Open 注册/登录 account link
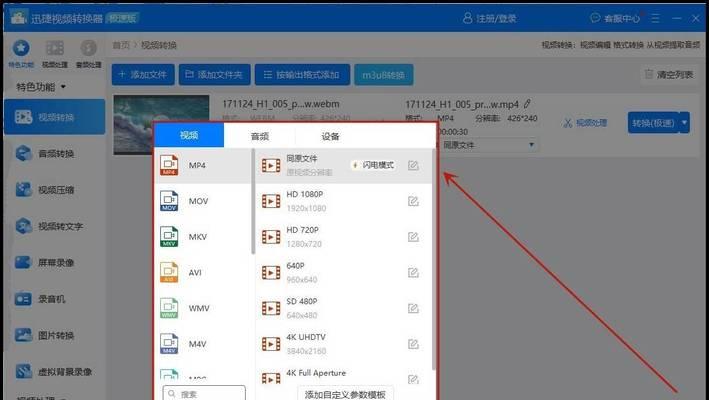The image size is (709, 400). click(x=490, y=19)
